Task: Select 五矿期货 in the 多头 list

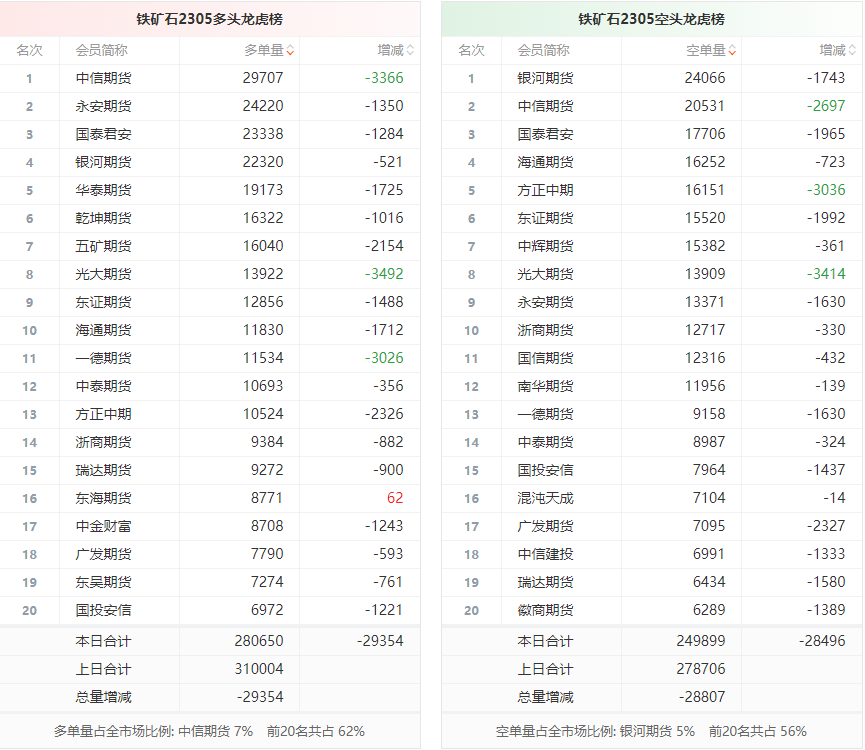Action: click(x=103, y=246)
